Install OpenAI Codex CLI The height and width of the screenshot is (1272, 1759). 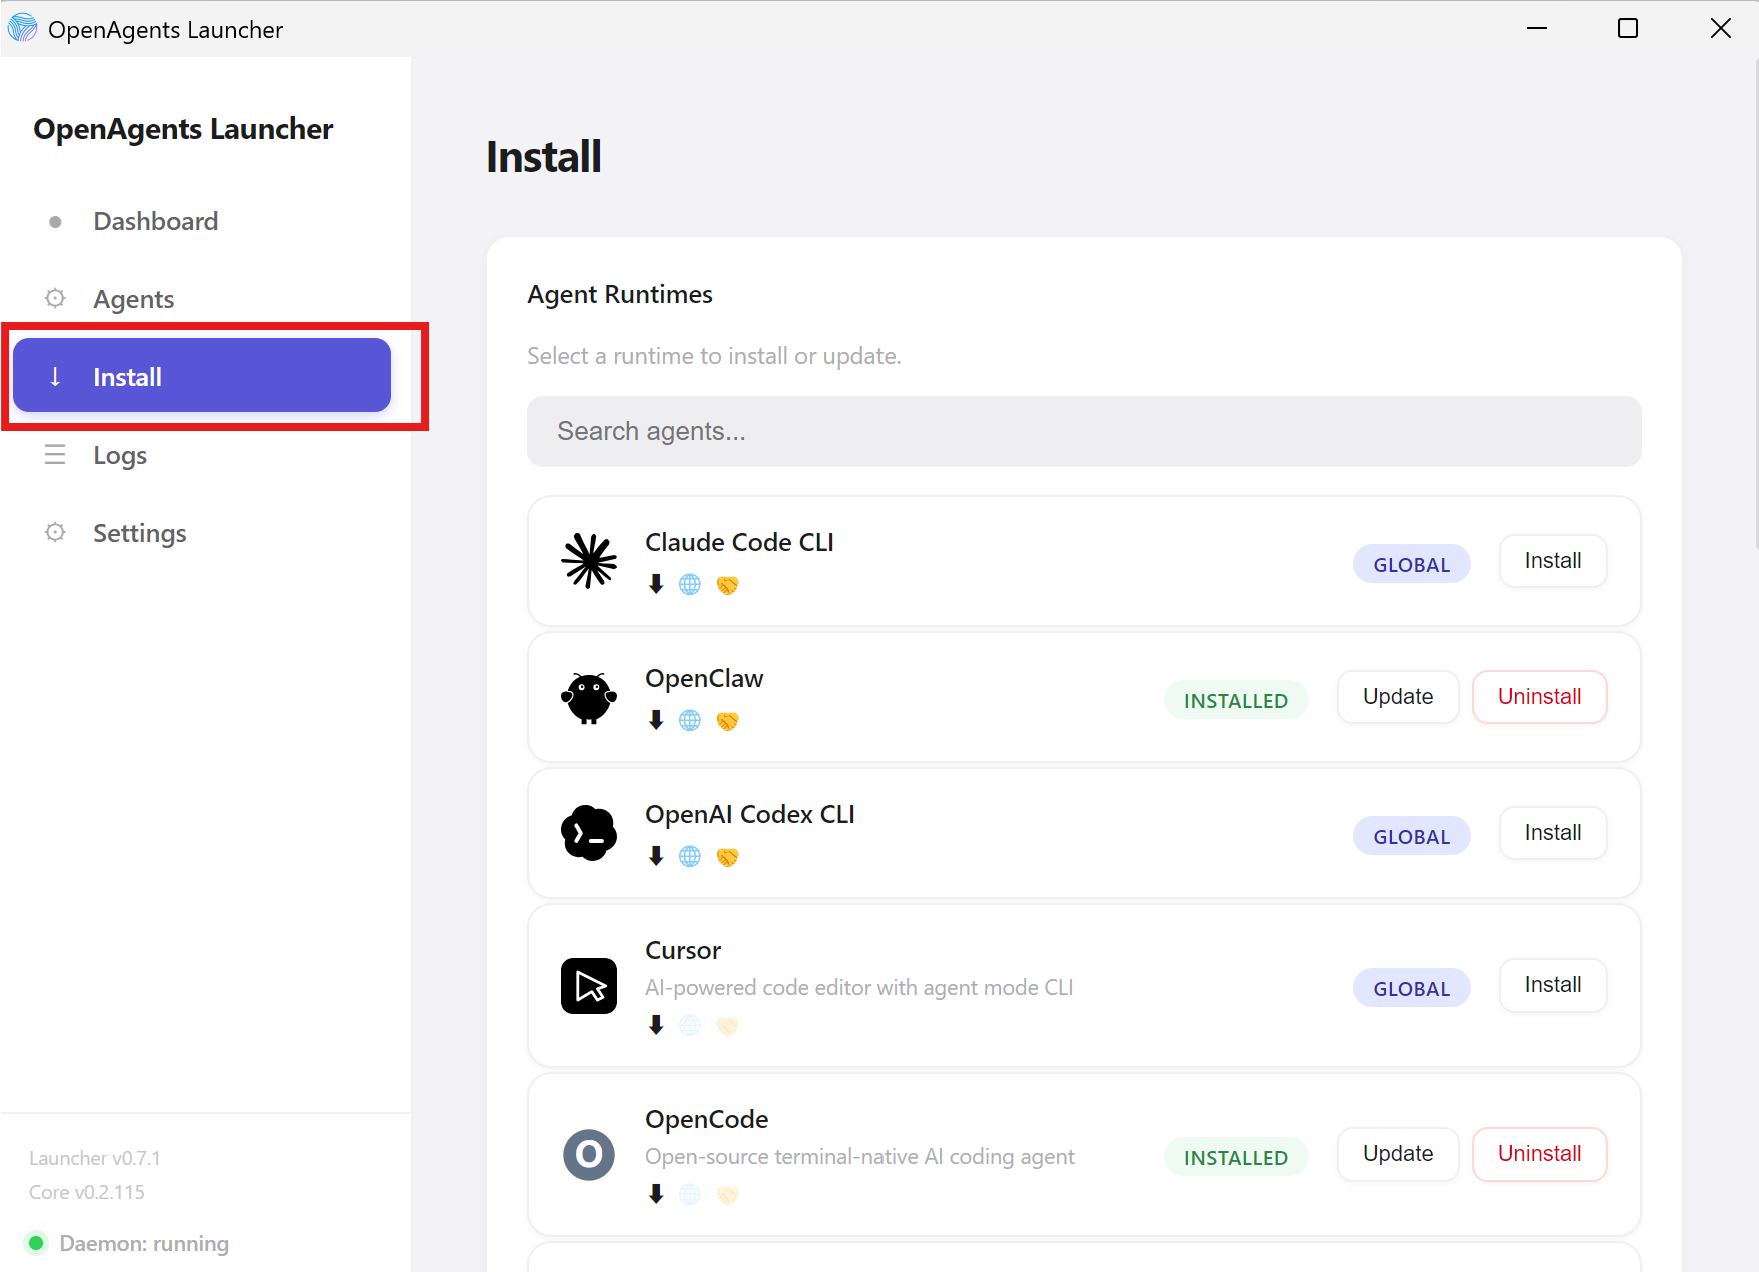tap(1553, 833)
